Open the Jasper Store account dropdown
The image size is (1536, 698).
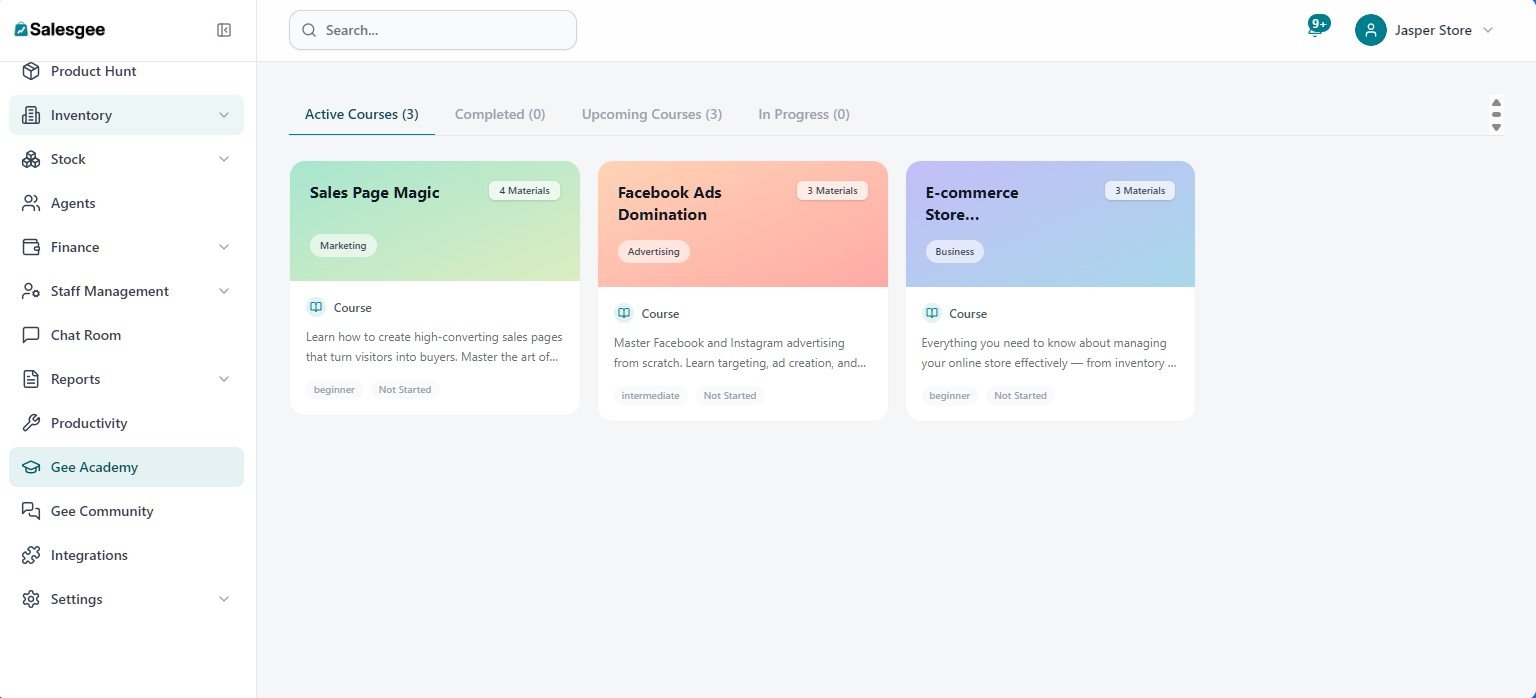[1490, 30]
